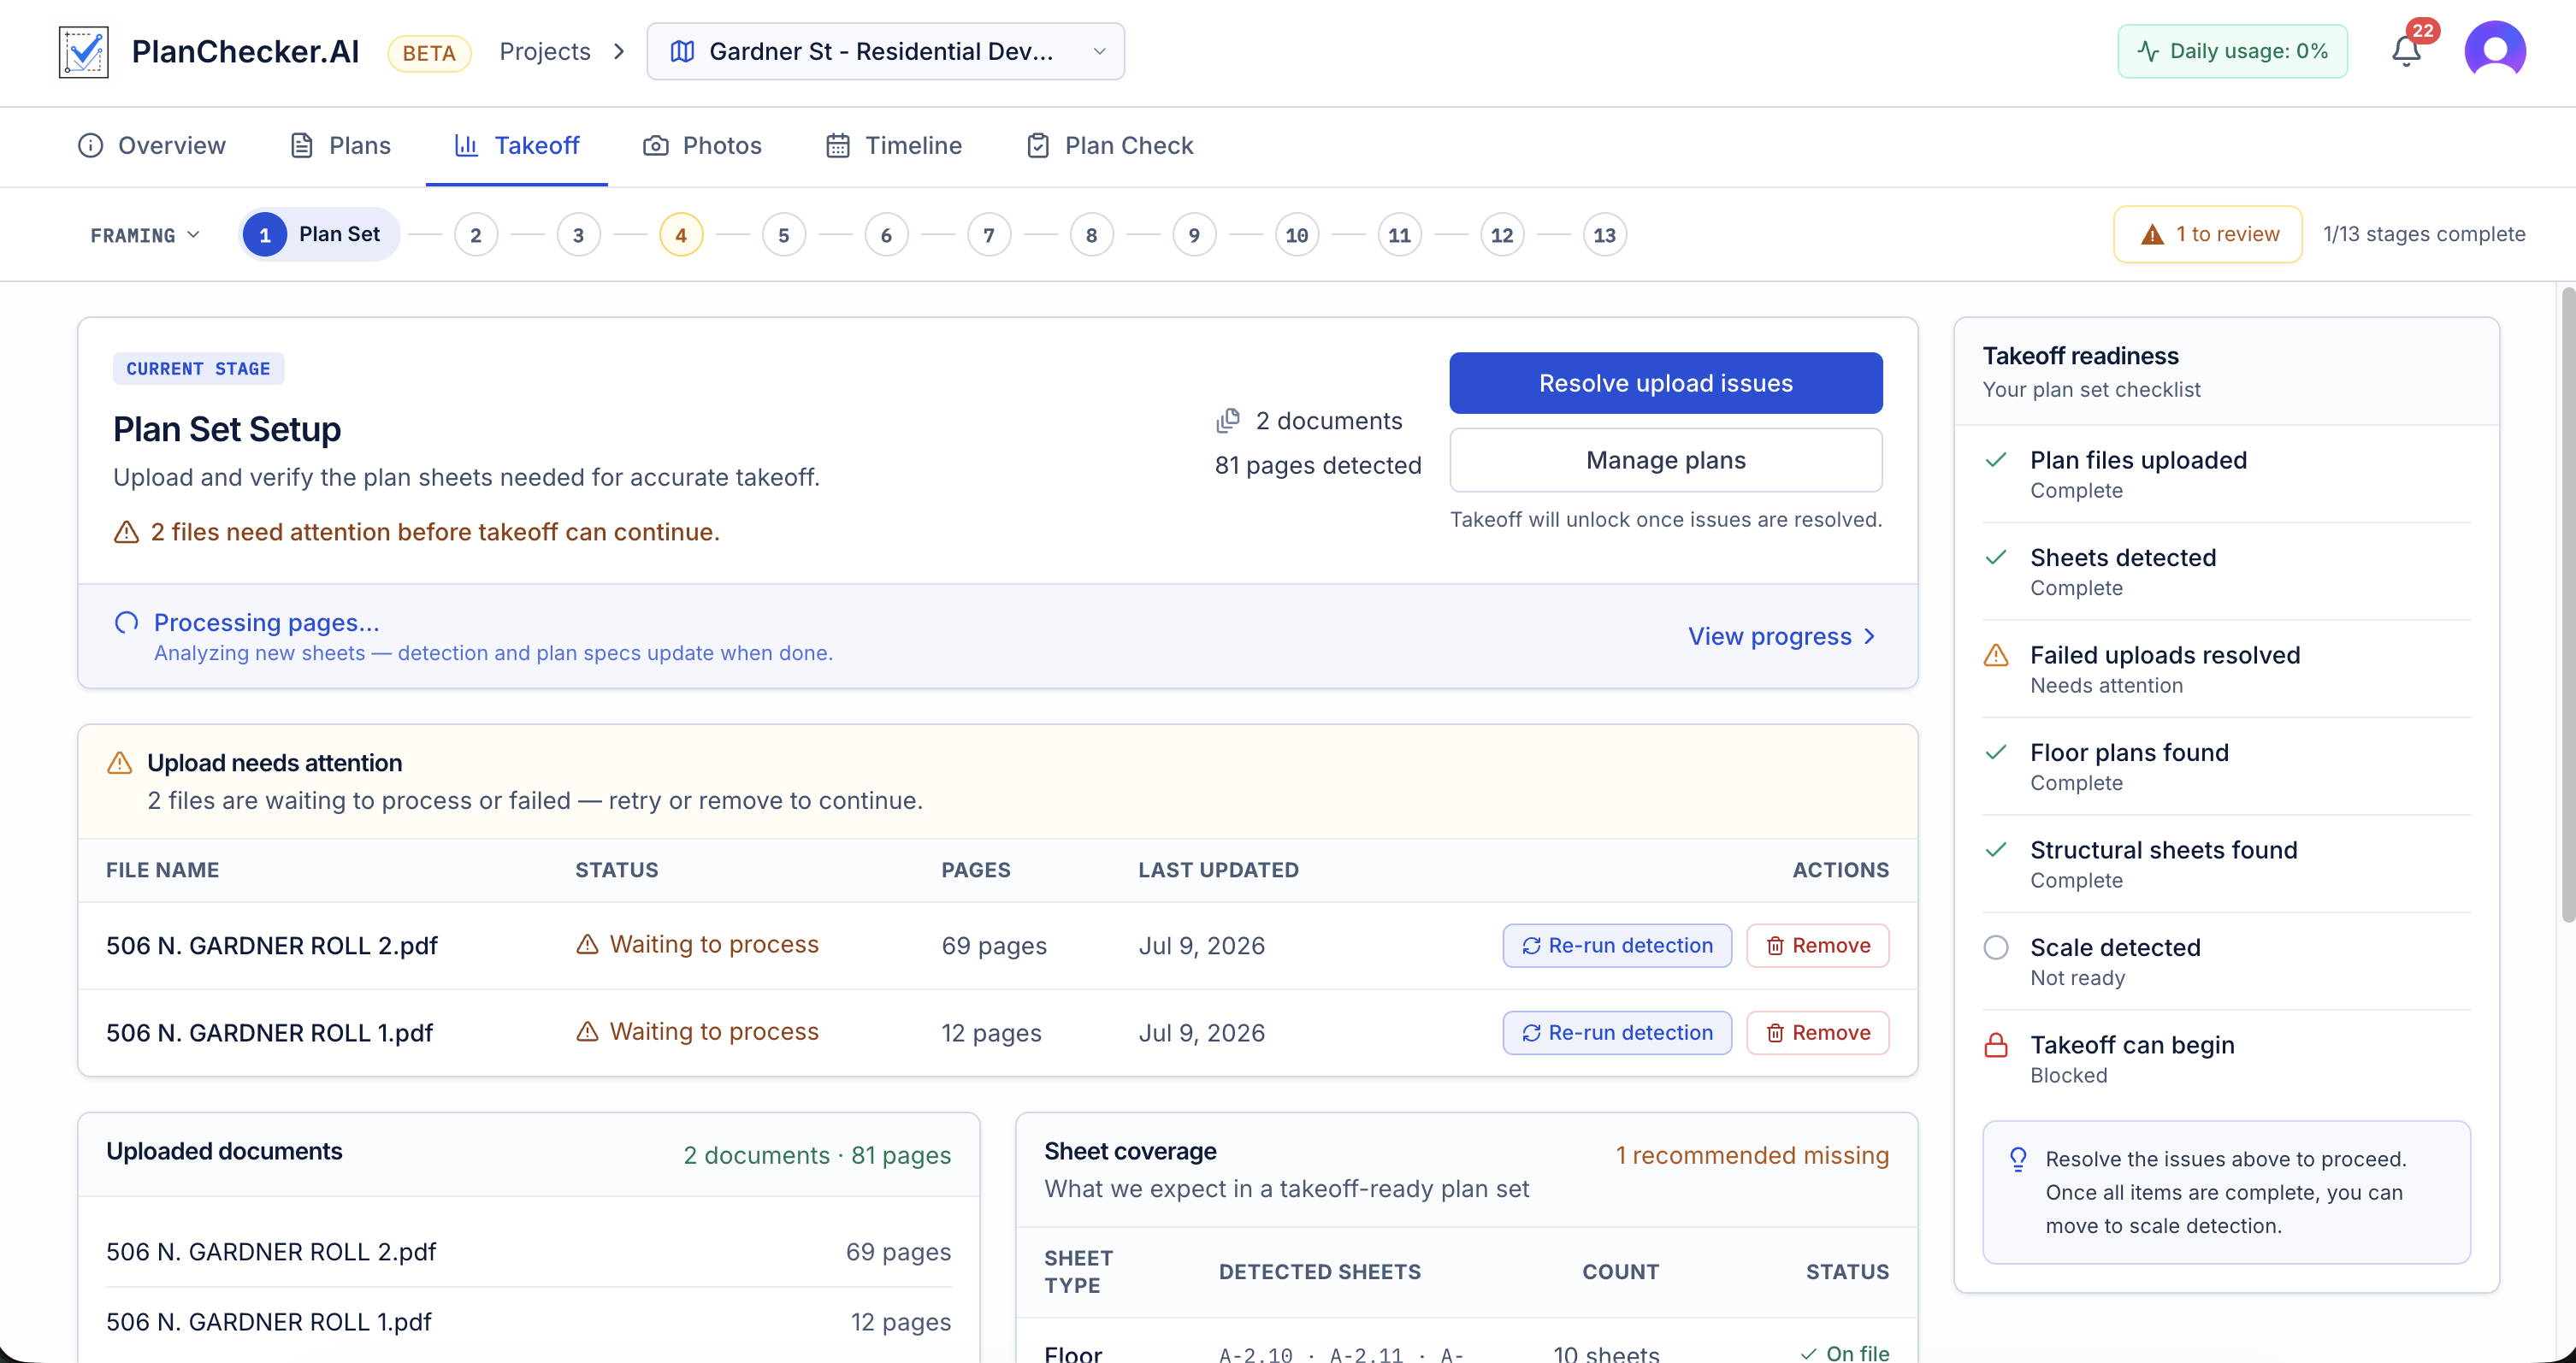Jump to stage 13 in the stepper
The width and height of the screenshot is (2576, 1363).
click(1605, 235)
